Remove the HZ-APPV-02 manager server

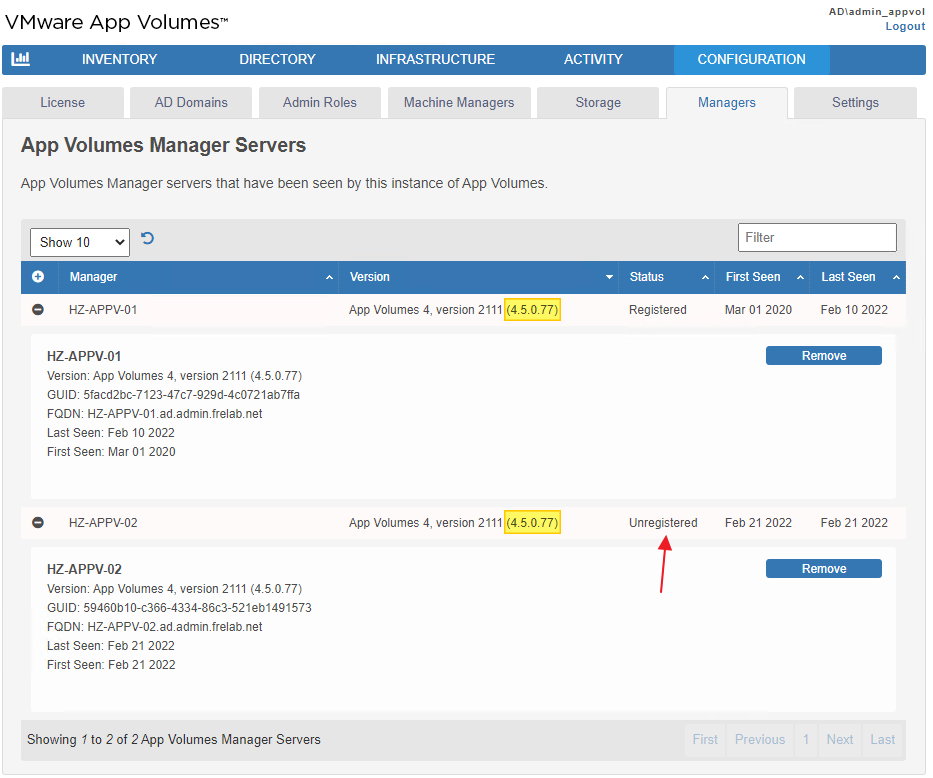pos(823,569)
